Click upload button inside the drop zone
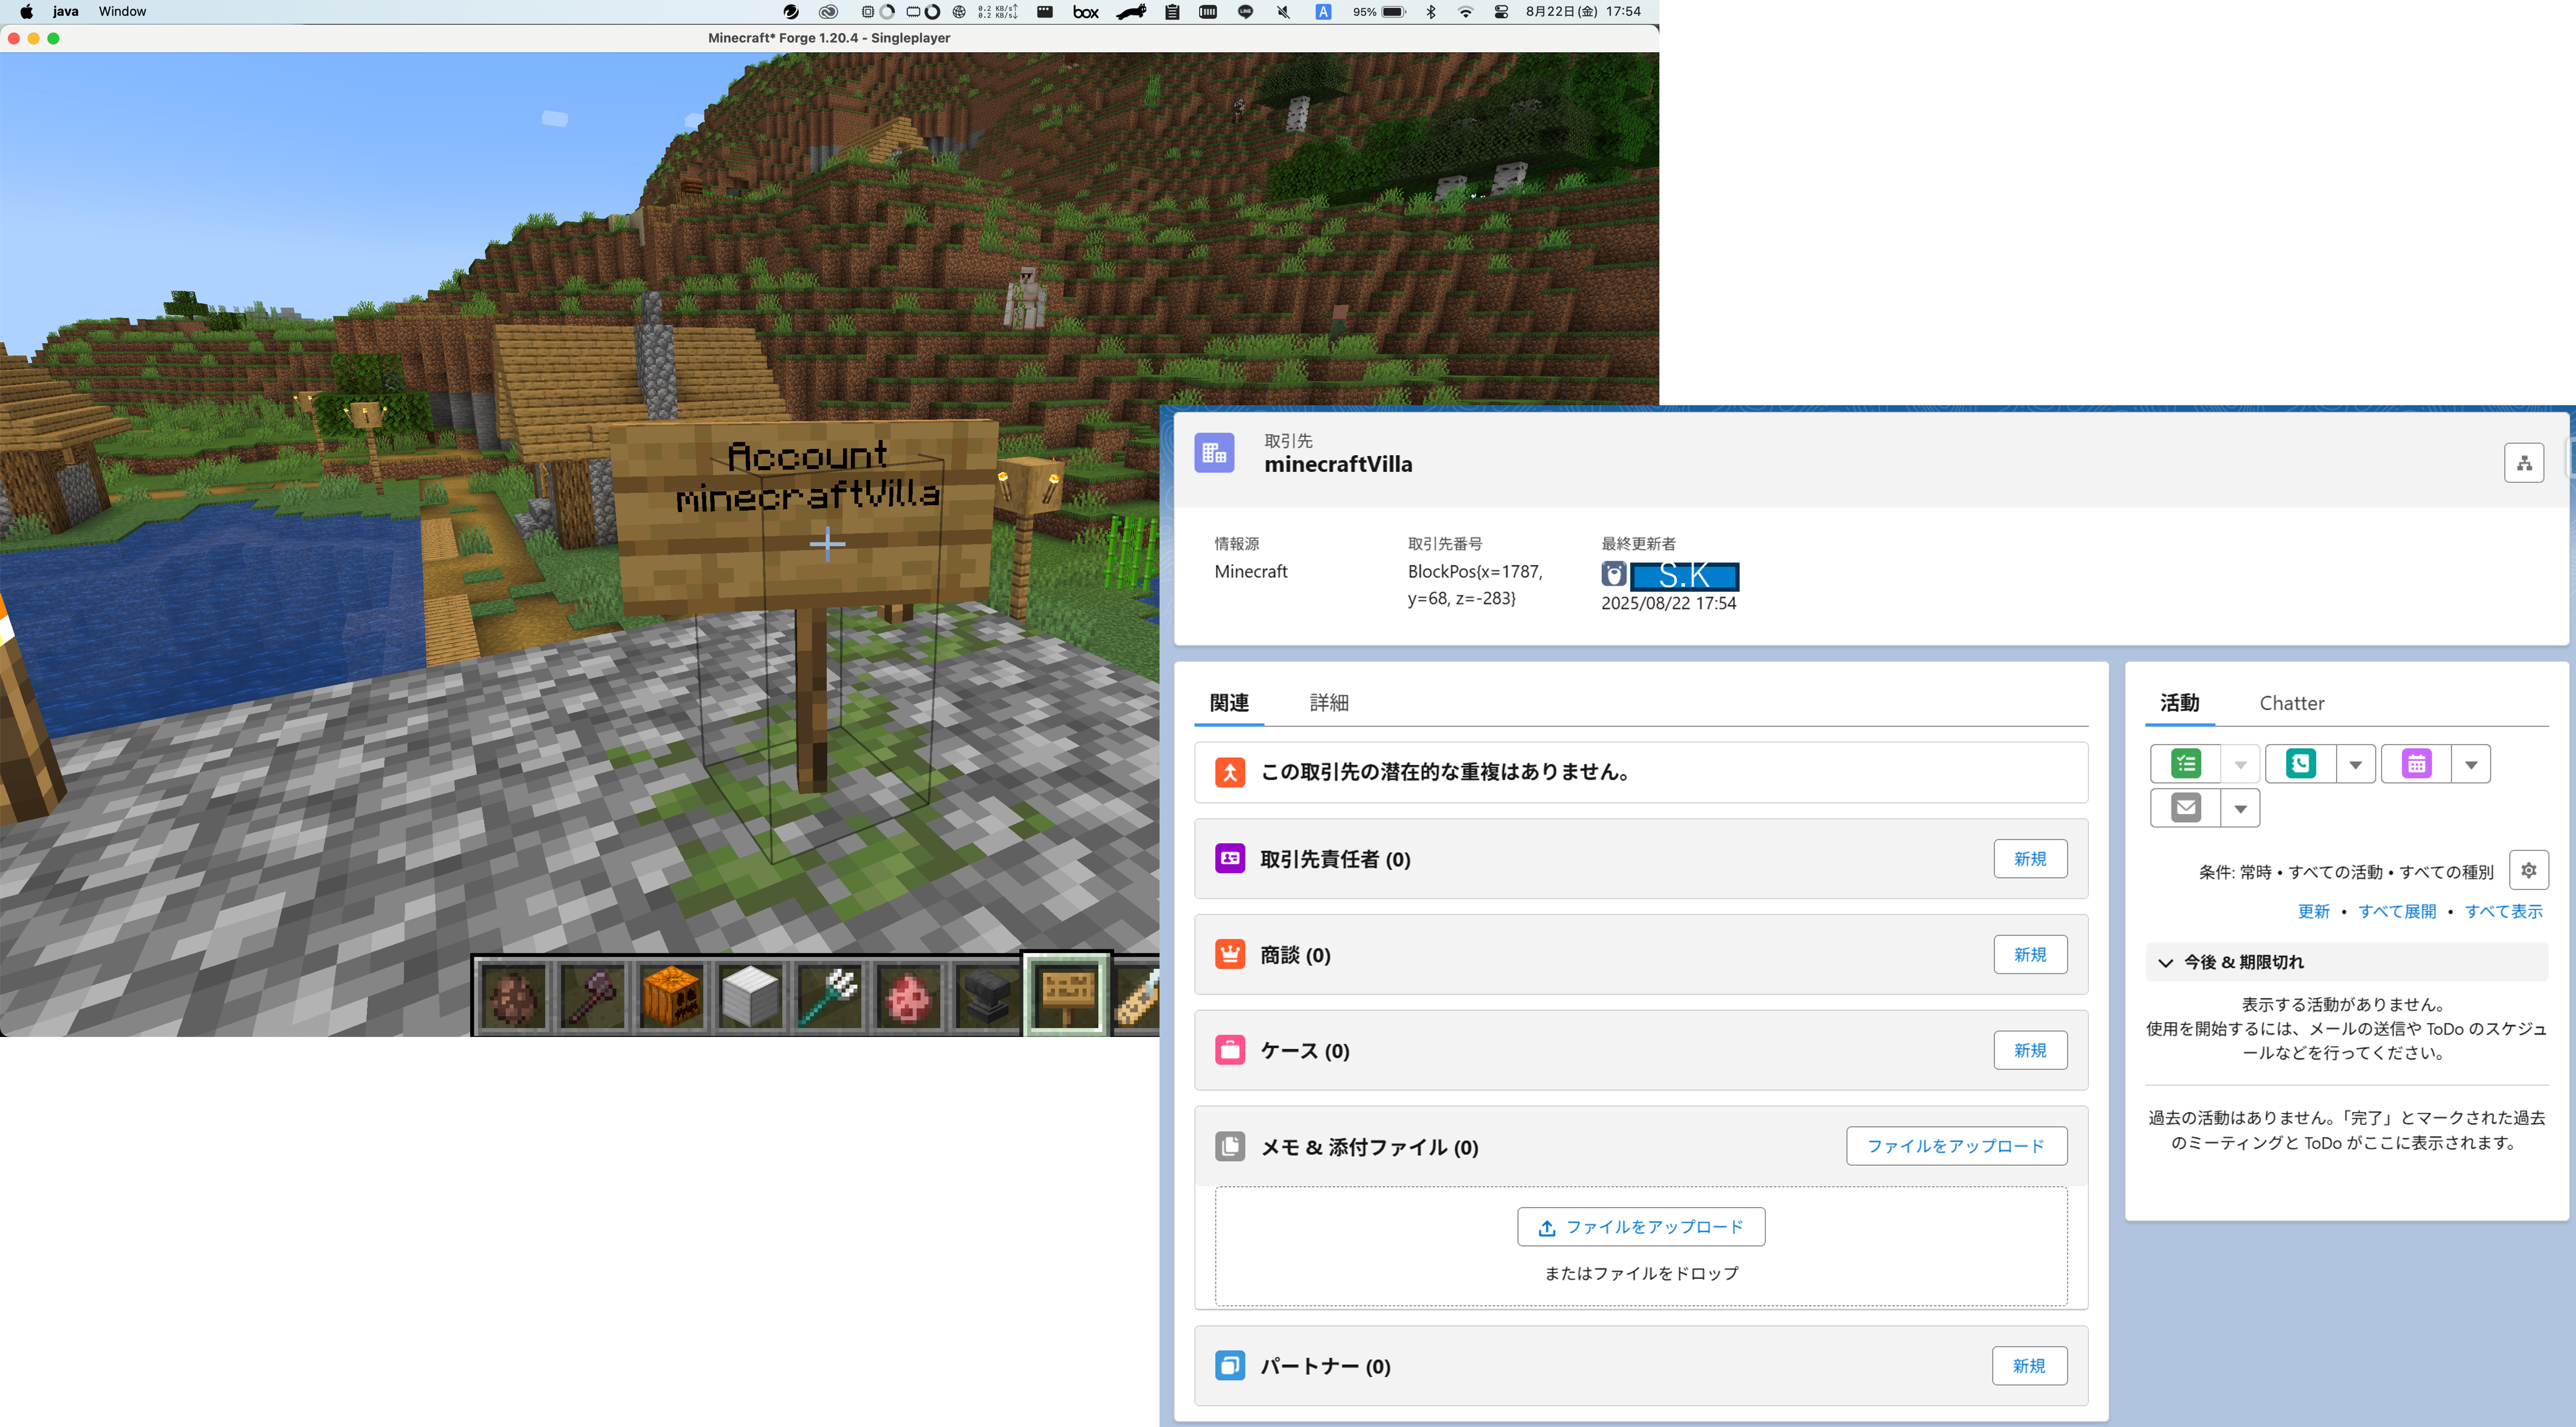2576x1427 pixels. click(x=1641, y=1226)
